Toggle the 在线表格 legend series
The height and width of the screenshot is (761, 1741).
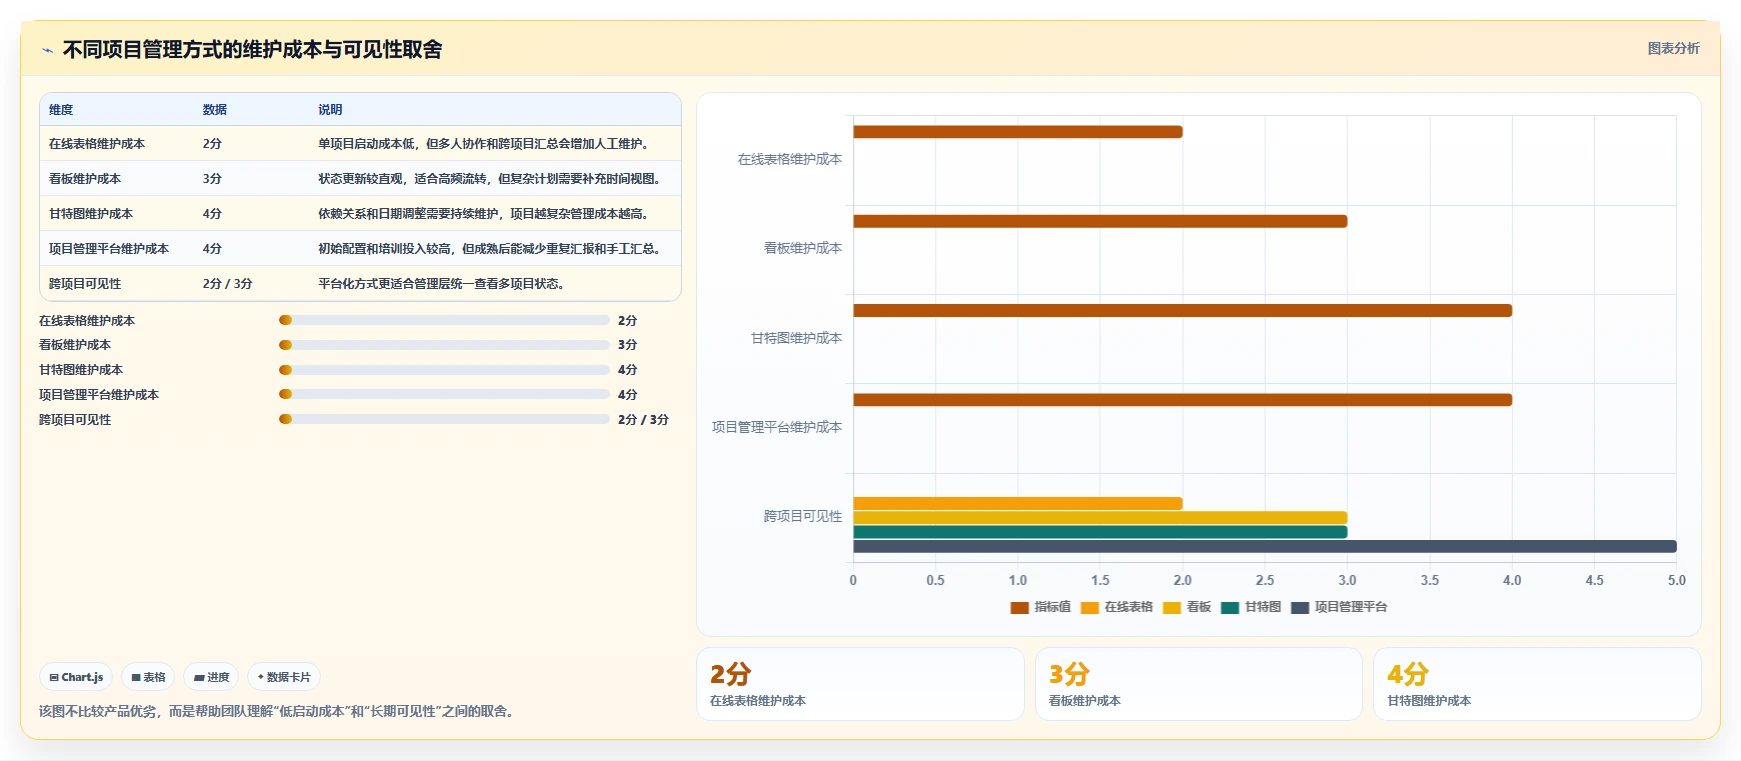tap(1116, 607)
